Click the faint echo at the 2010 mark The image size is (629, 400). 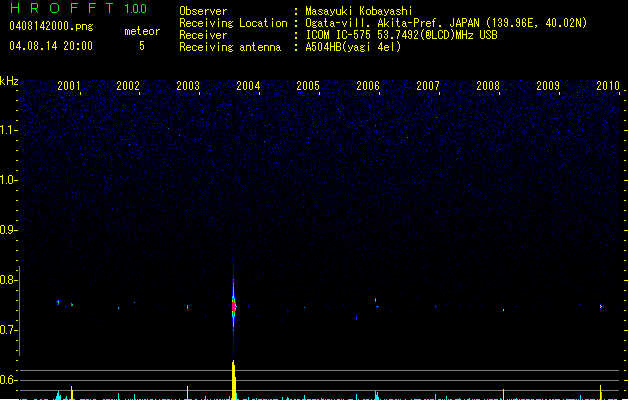[x=601, y=307]
